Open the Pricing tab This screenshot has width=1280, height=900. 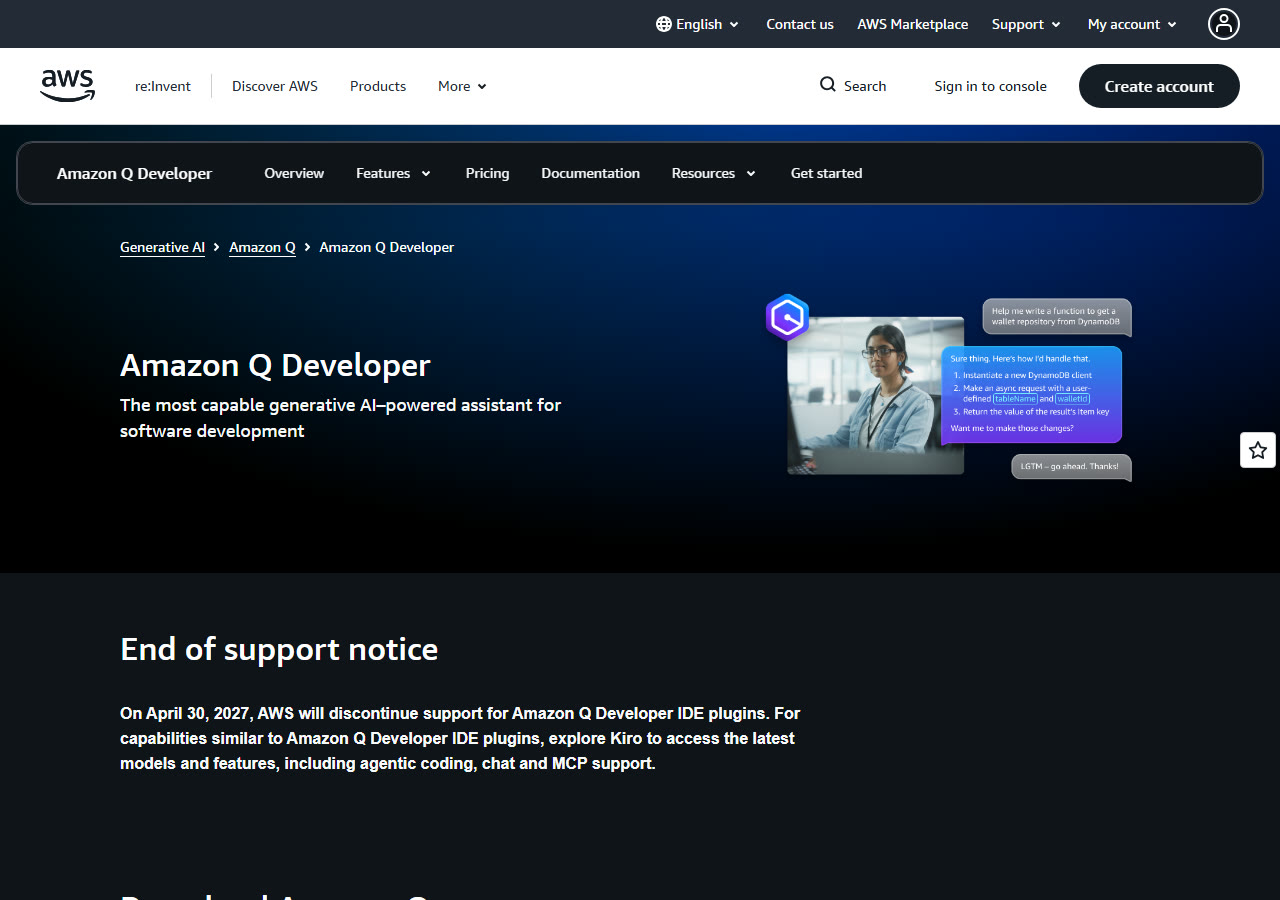[487, 173]
